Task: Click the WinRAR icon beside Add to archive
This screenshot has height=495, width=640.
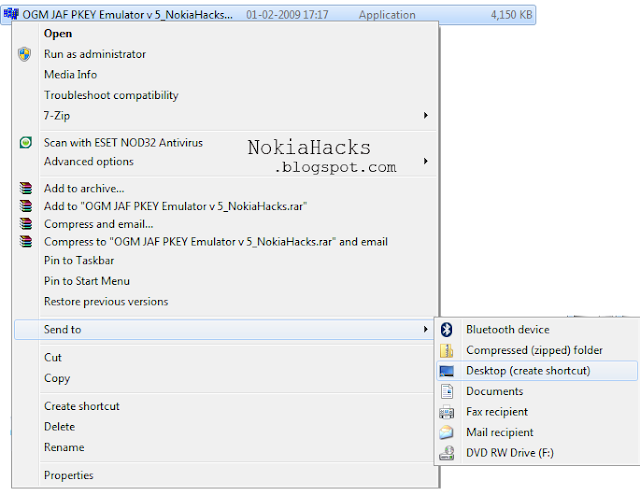Action: pos(26,188)
